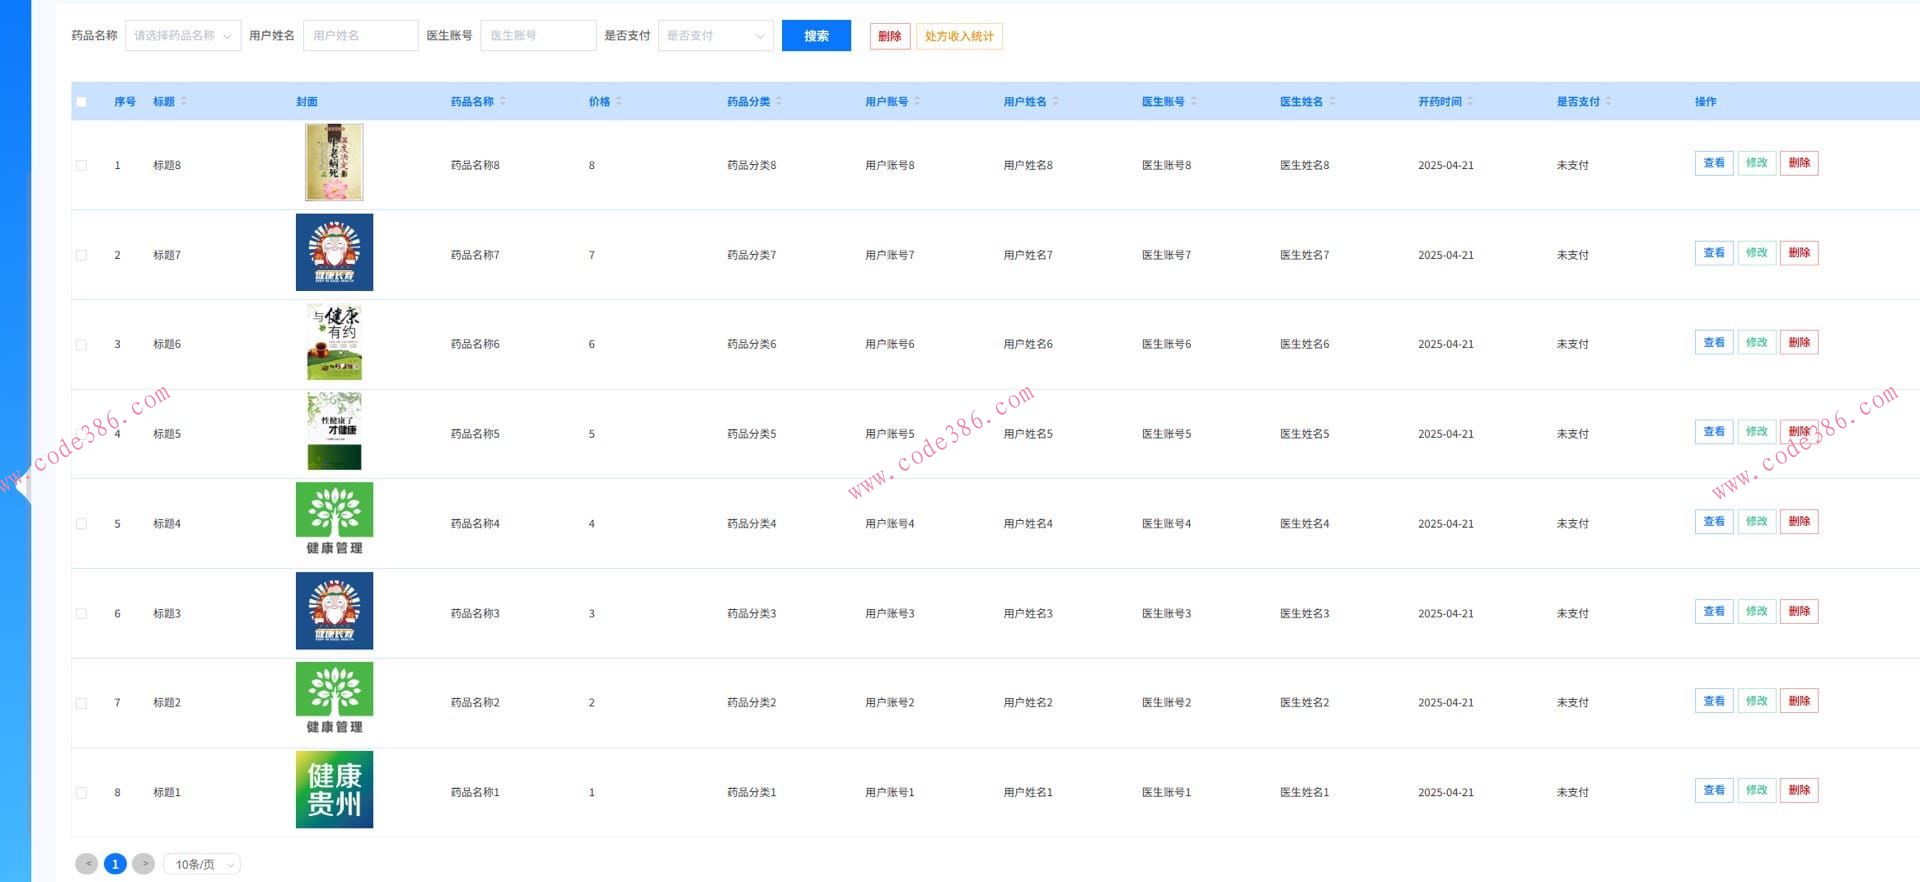Tick the select-all checkbox in table header
The height and width of the screenshot is (882, 1920).
[82, 101]
